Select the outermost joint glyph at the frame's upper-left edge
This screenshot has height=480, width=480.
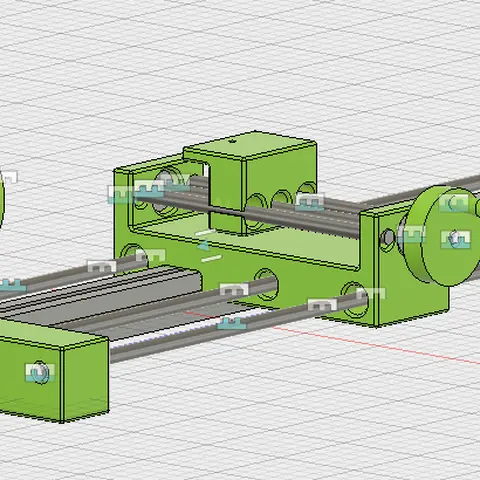(x=121, y=194)
